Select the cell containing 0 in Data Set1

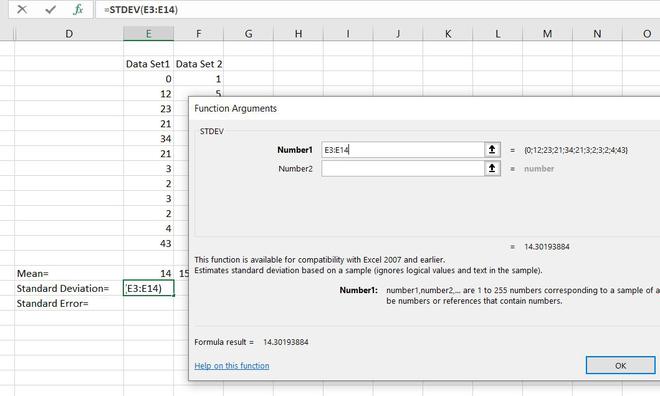[148, 79]
